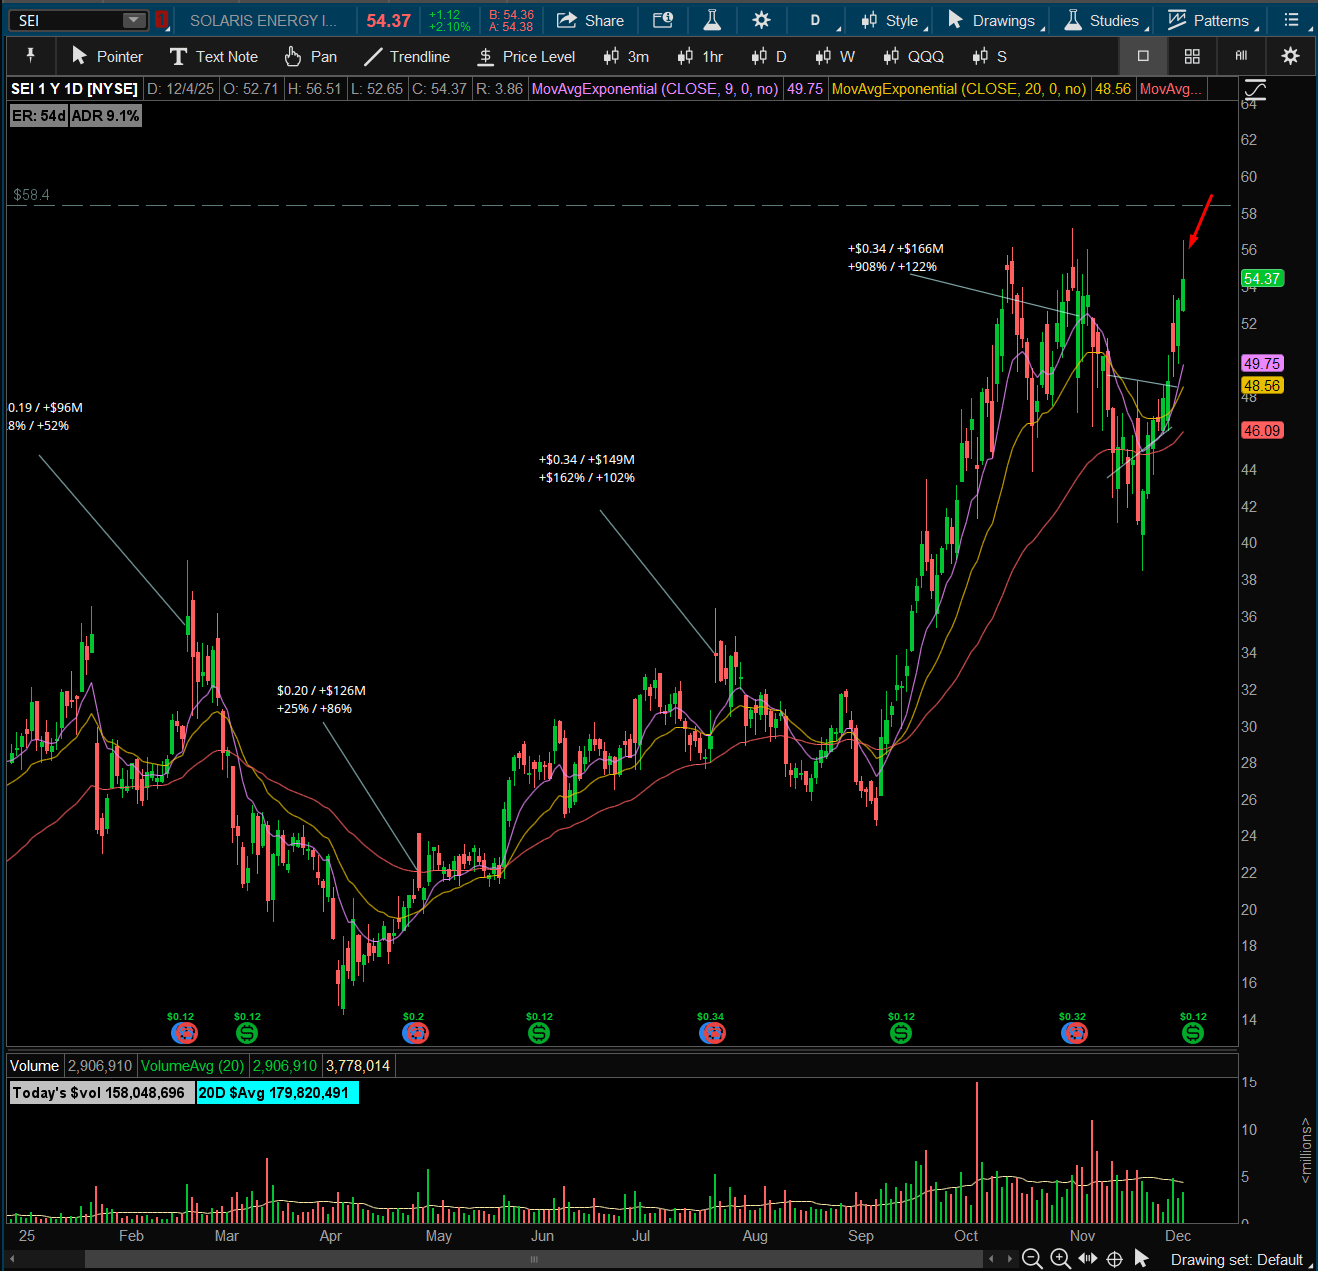The image size is (1318, 1271).
Task: Click the cursor arrow icon in the bottom bar
Action: click(1141, 1259)
